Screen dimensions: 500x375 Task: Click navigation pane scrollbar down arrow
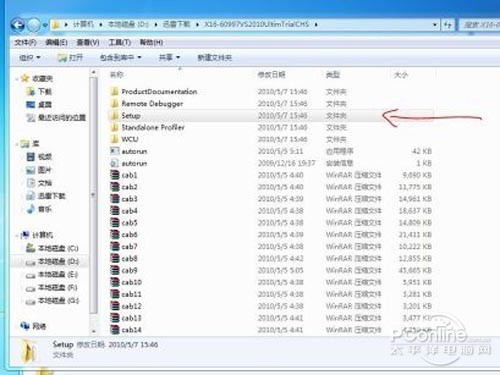click(x=94, y=331)
